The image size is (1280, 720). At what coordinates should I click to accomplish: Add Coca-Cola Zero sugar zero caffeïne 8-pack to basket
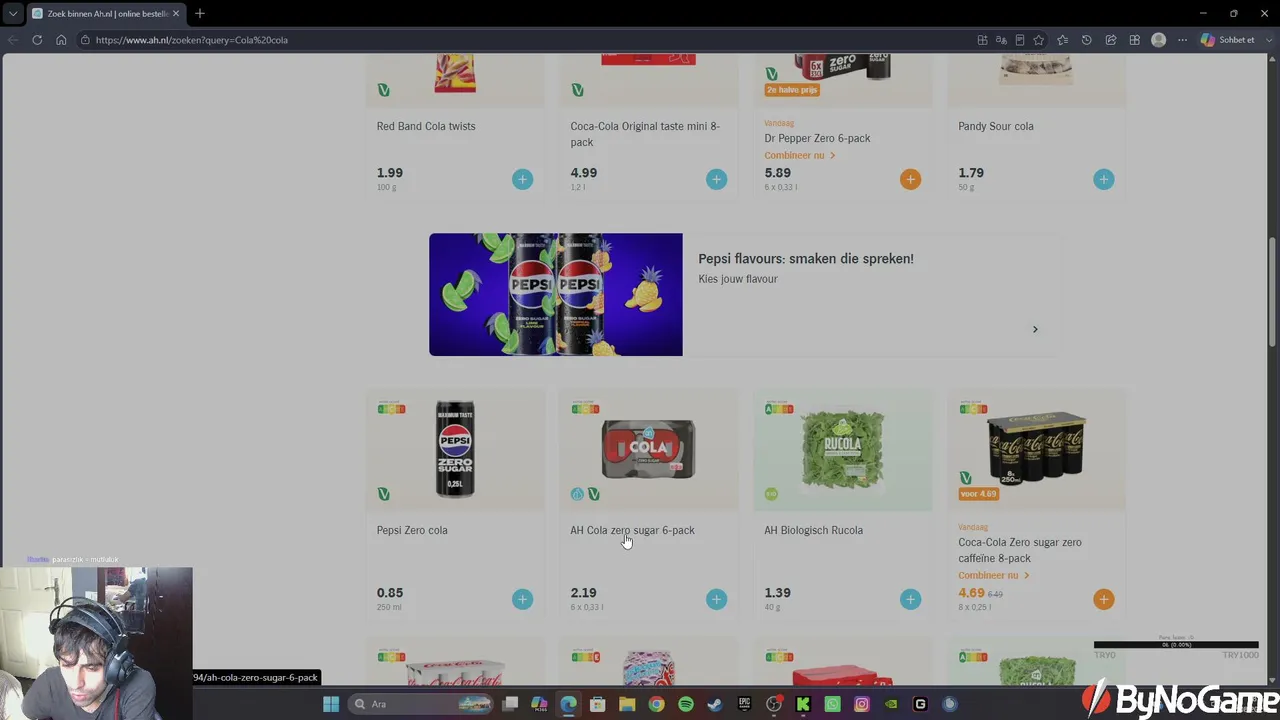[1103, 599]
